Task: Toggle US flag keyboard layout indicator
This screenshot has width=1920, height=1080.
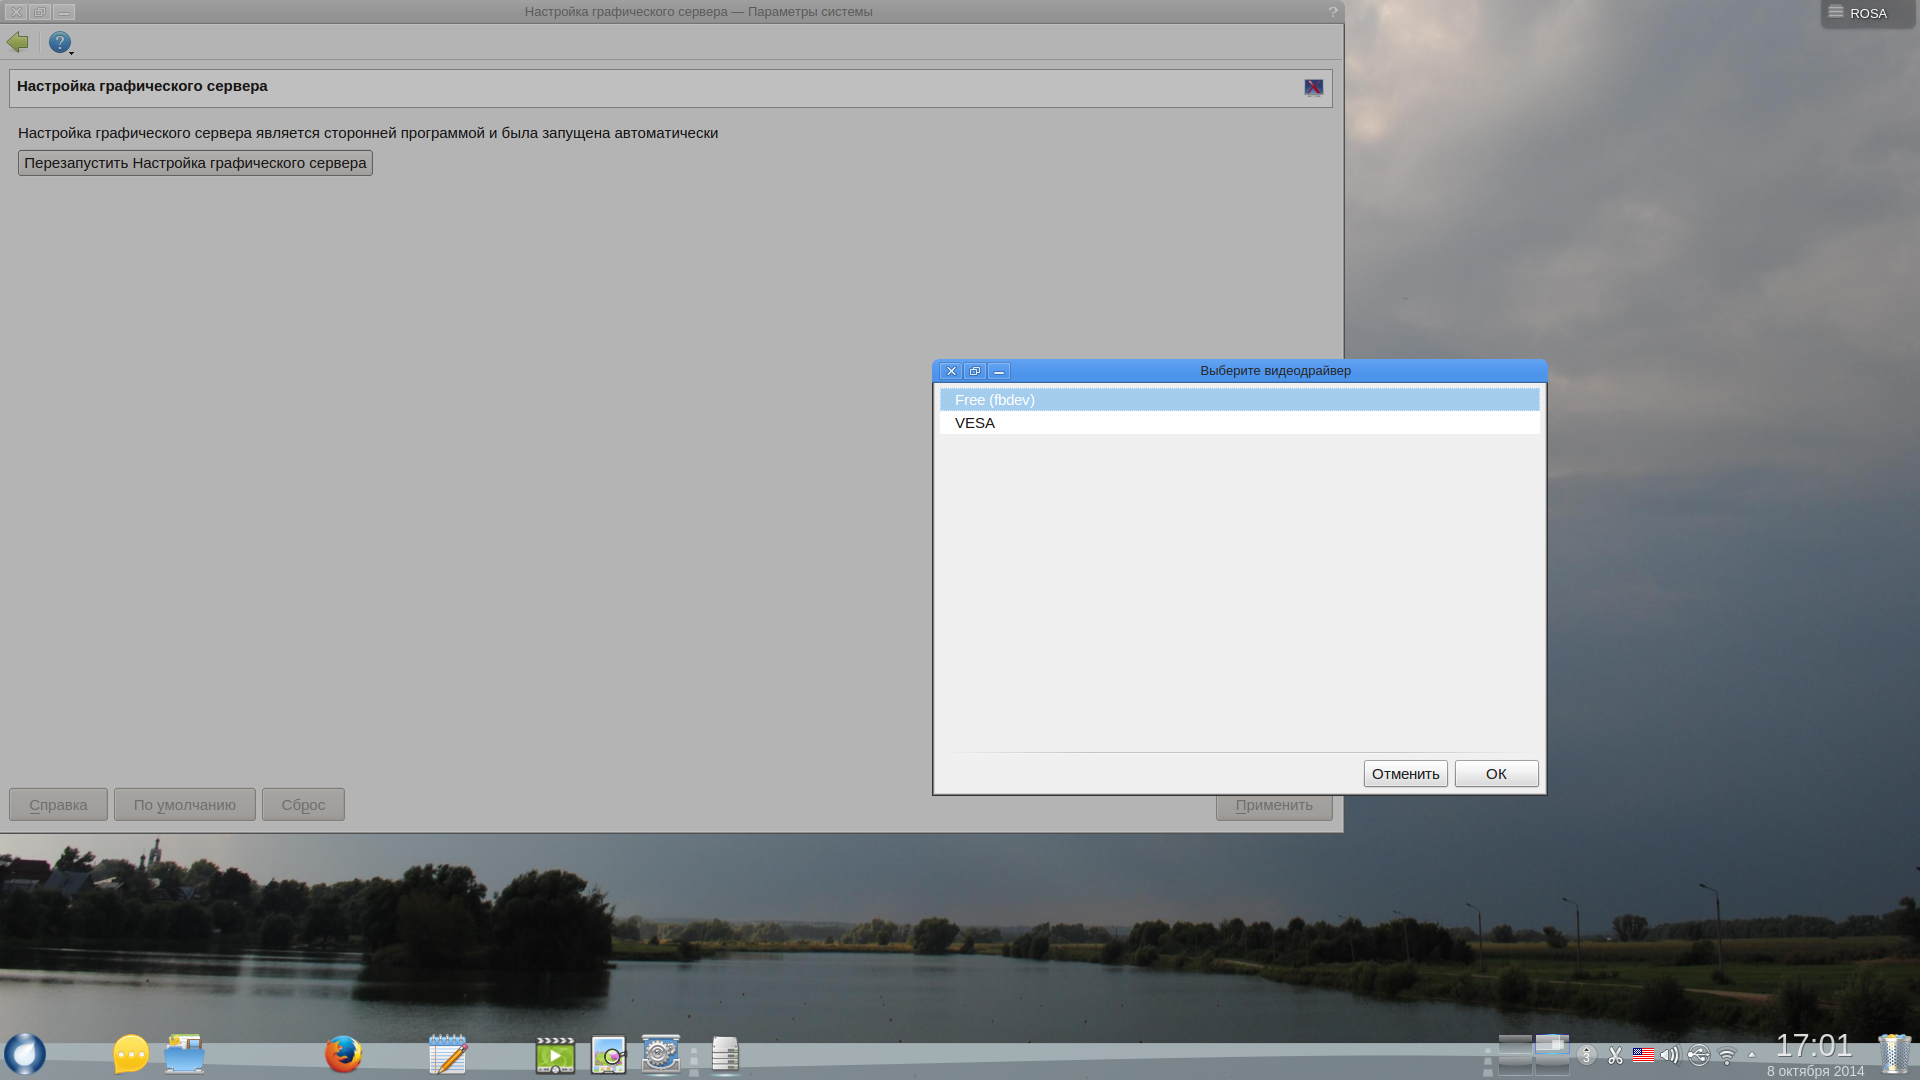Action: 1643,1054
